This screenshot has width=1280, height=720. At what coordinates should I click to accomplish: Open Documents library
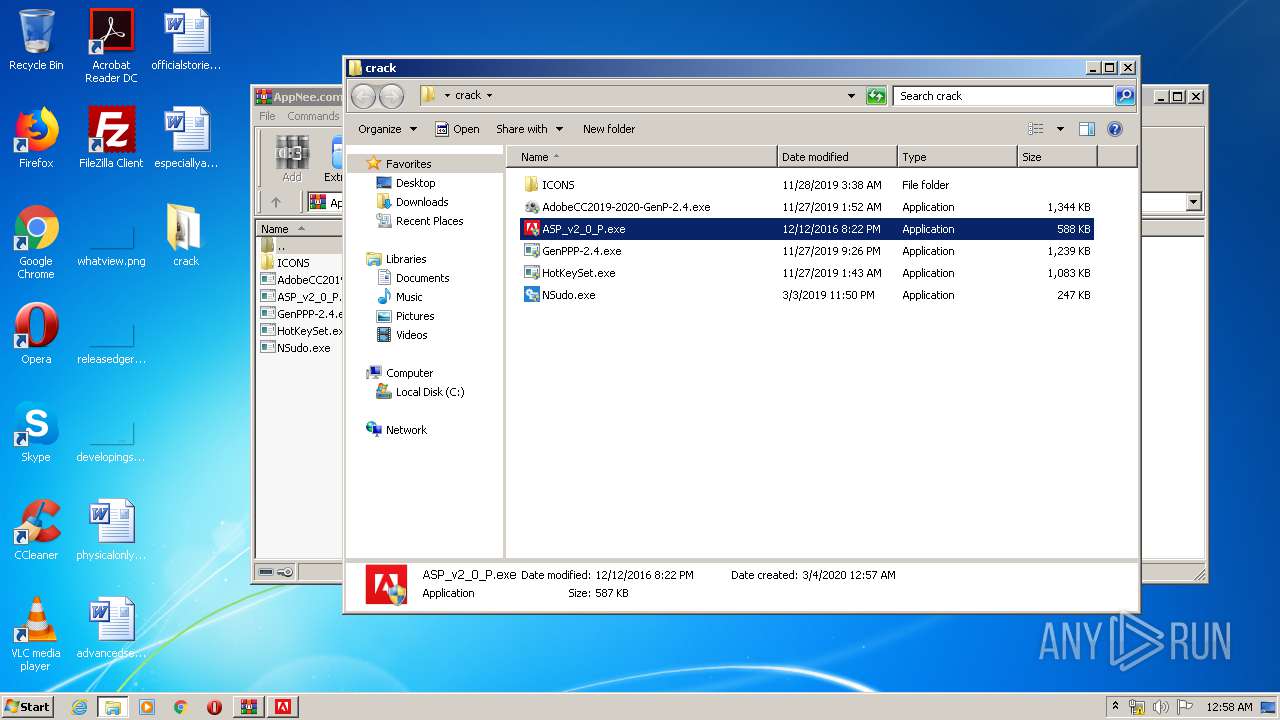click(422, 278)
